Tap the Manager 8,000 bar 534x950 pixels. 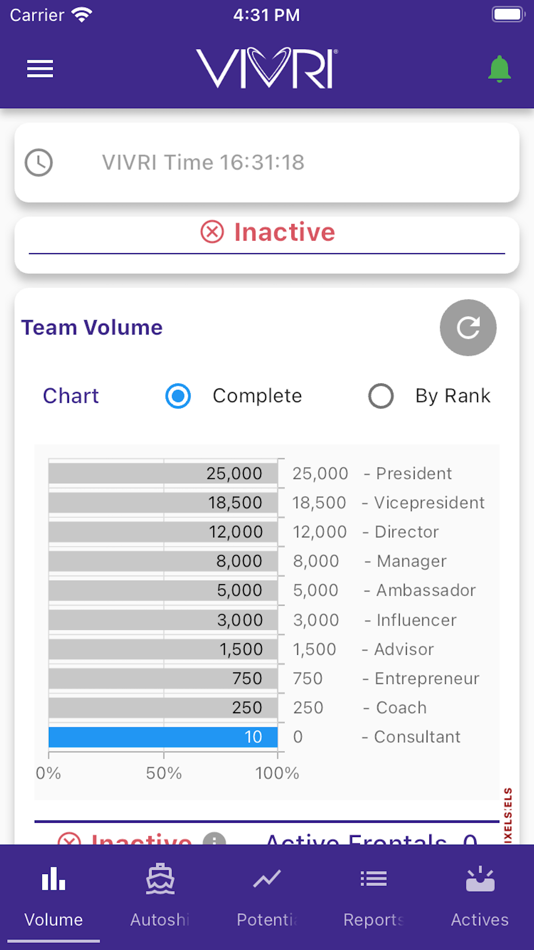tap(163, 561)
